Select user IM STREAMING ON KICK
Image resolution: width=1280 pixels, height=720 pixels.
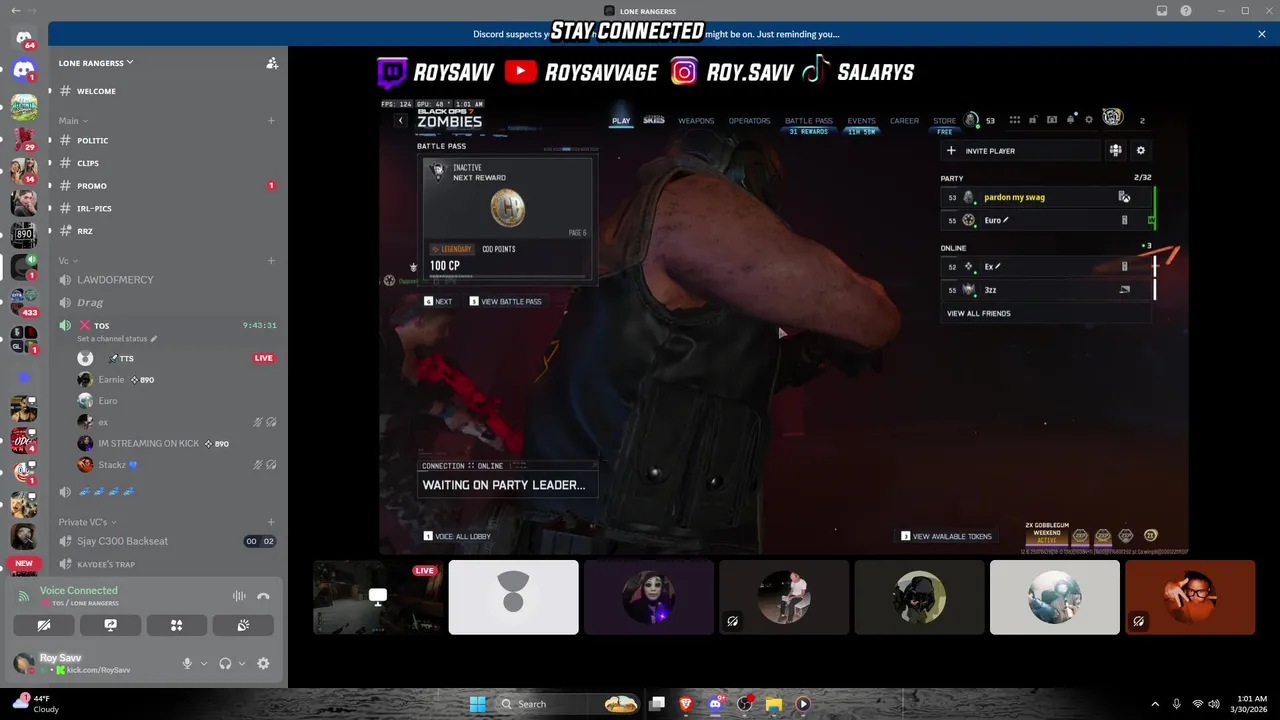pyautogui.click(x=176, y=443)
